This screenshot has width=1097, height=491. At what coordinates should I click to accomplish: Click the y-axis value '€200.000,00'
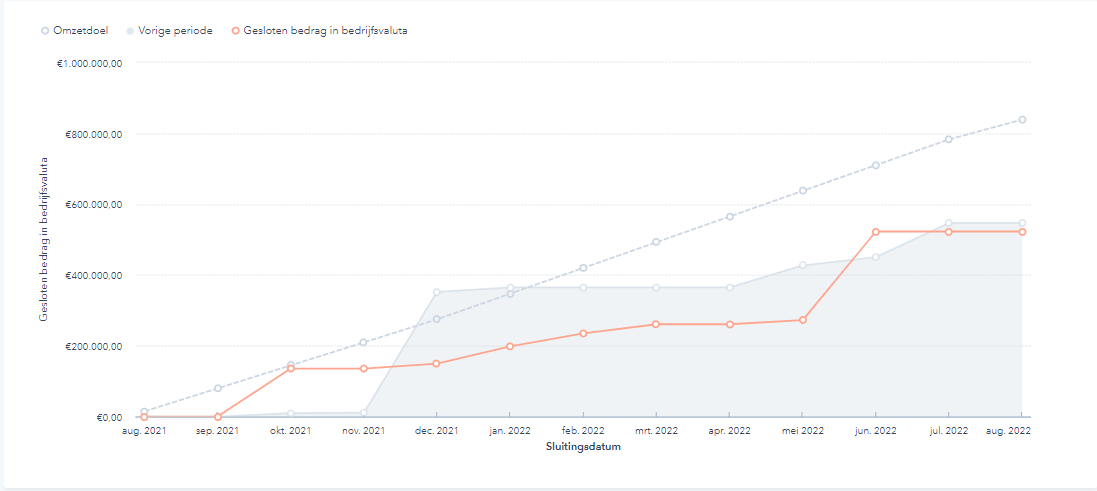(95, 347)
